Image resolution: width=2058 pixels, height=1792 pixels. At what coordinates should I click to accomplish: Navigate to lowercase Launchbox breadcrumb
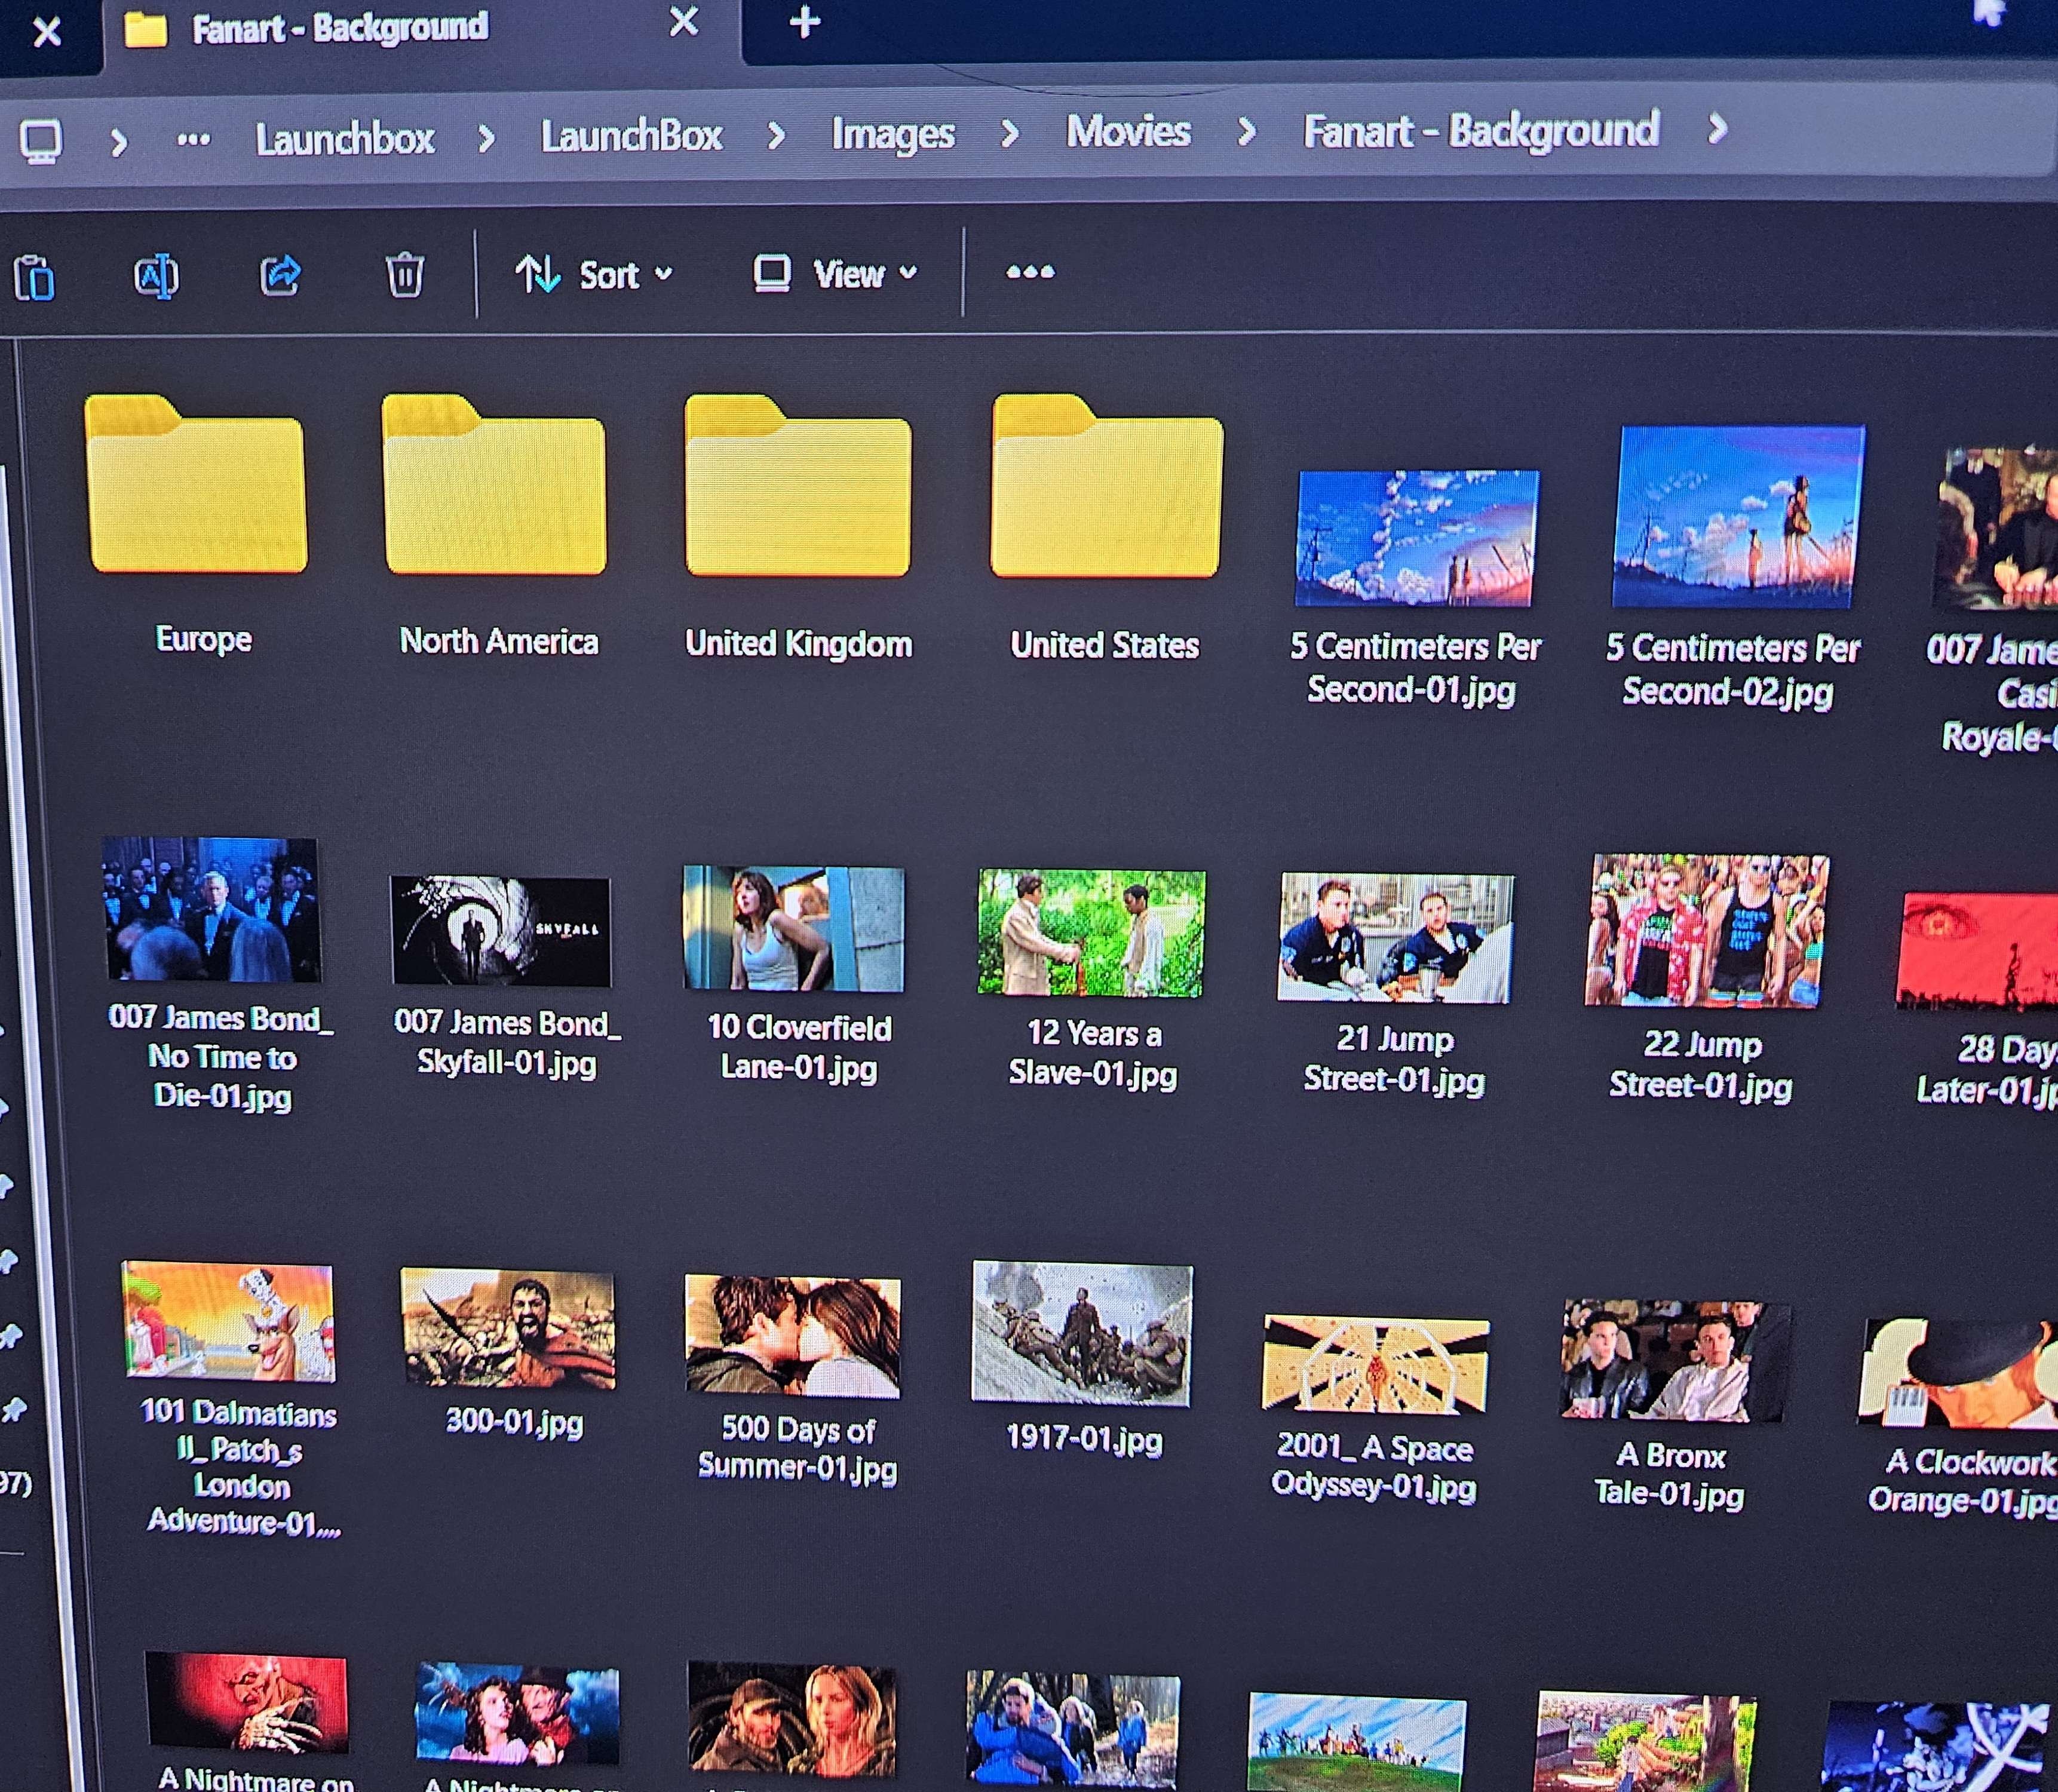tap(345, 138)
